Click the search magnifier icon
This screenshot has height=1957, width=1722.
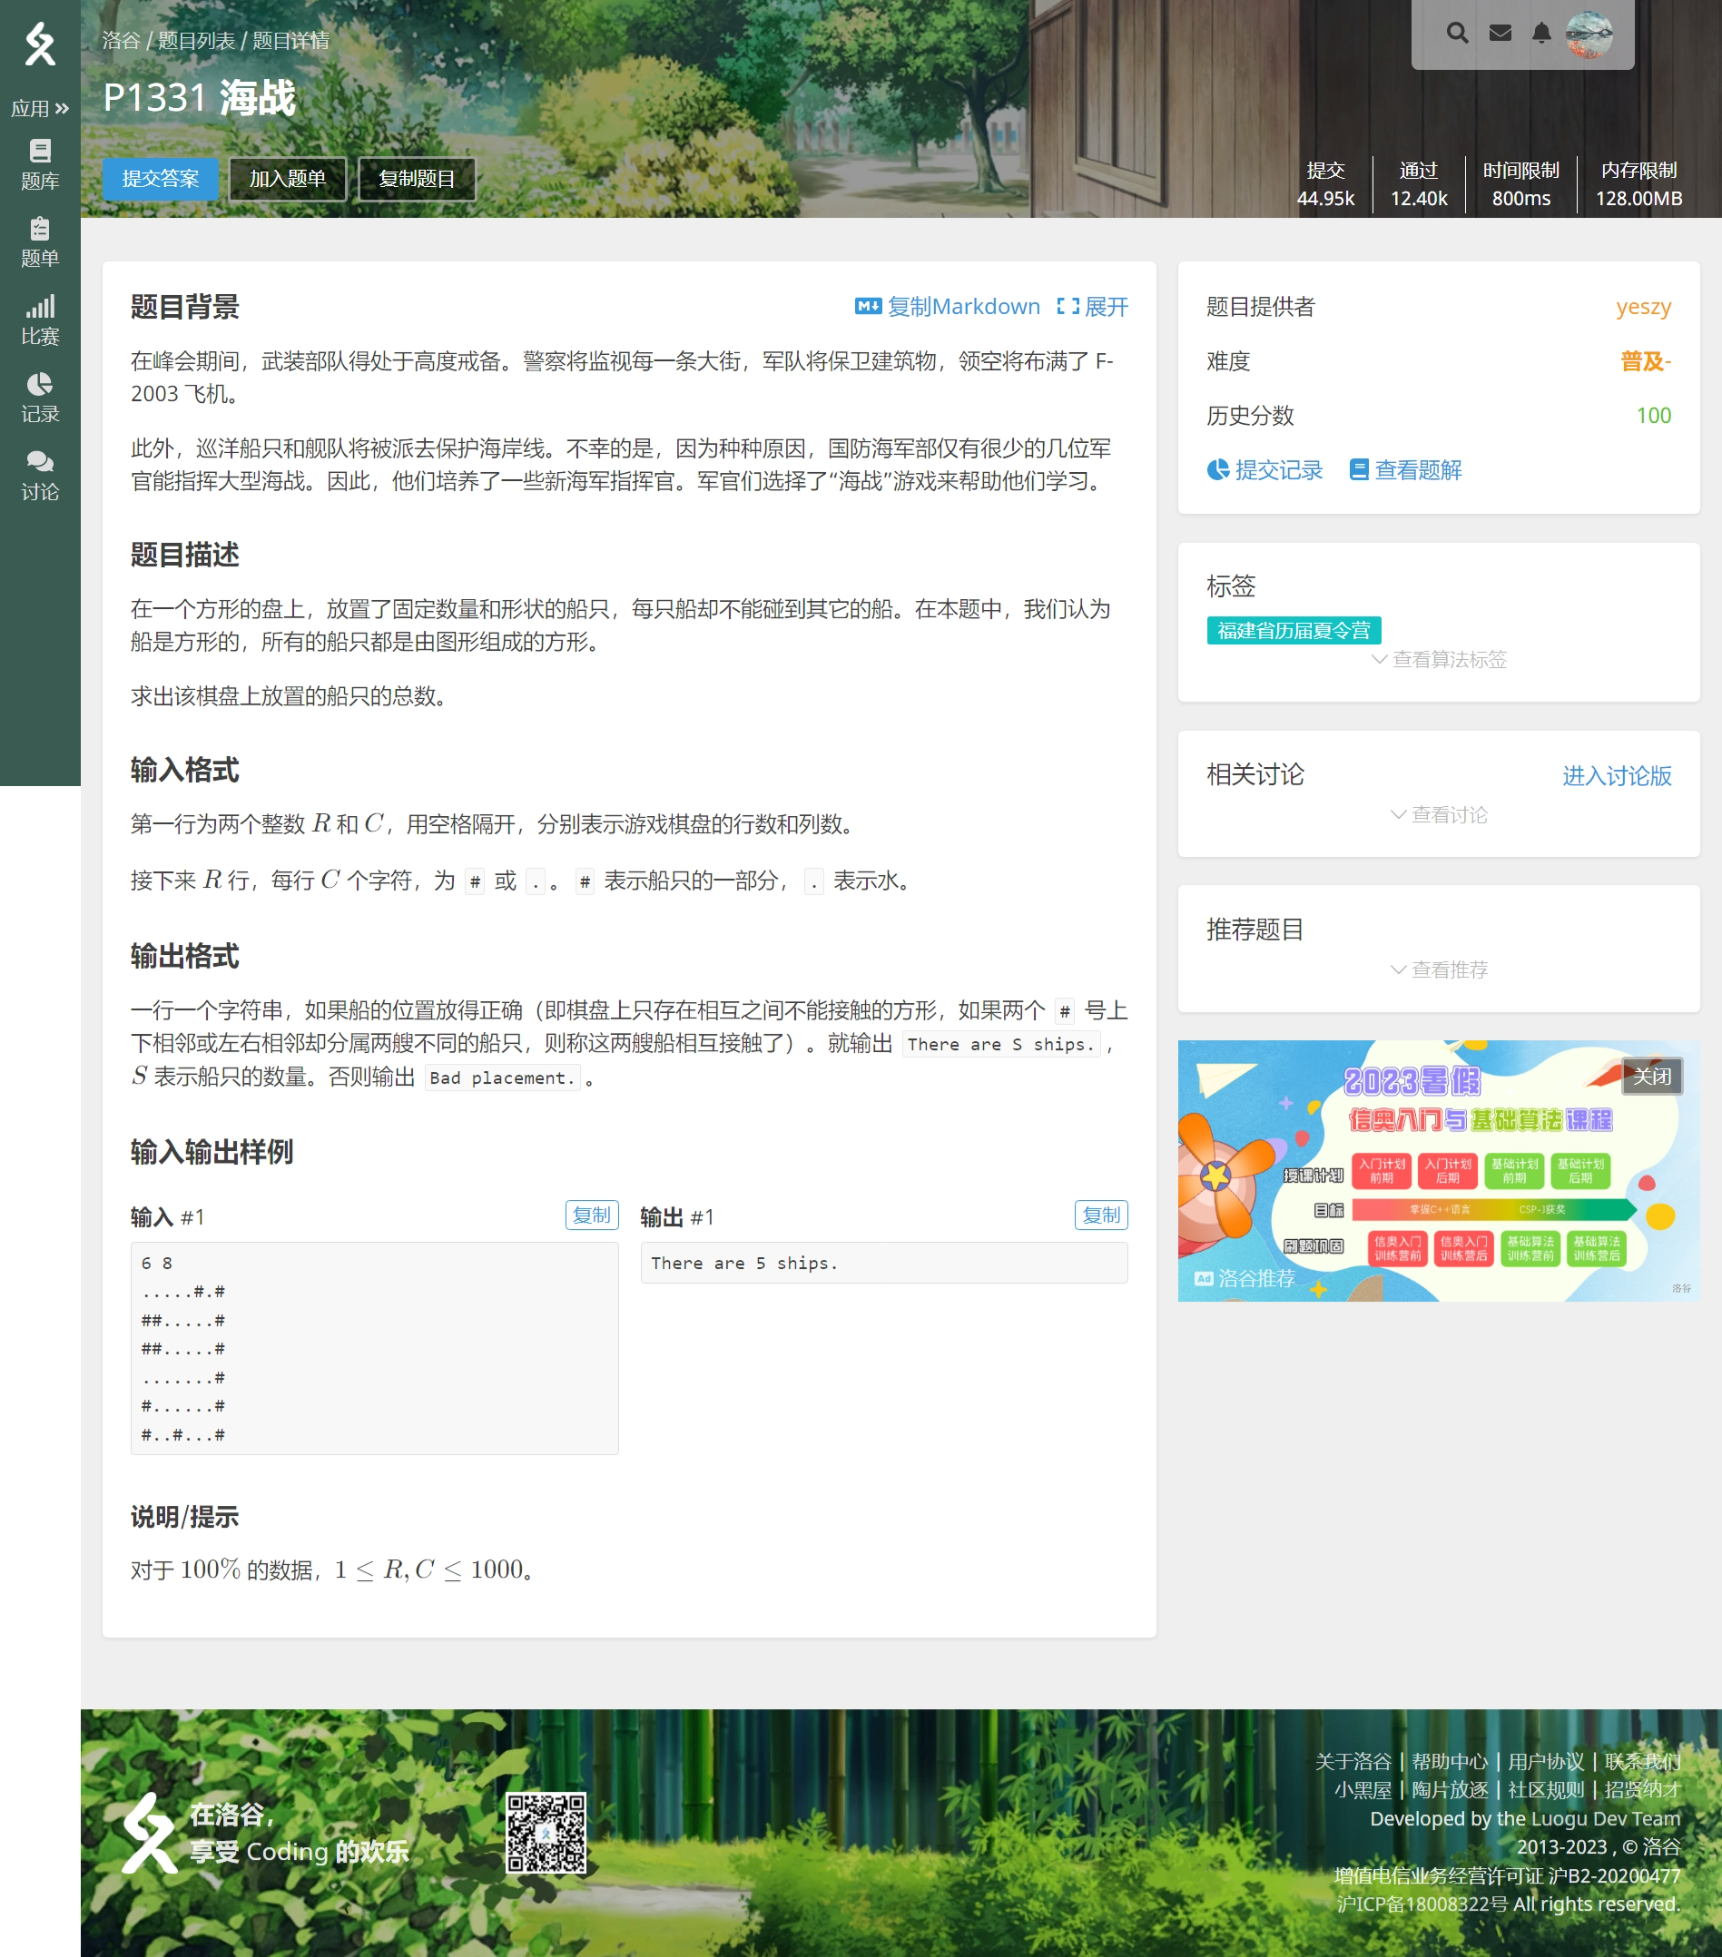click(x=1457, y=33)
